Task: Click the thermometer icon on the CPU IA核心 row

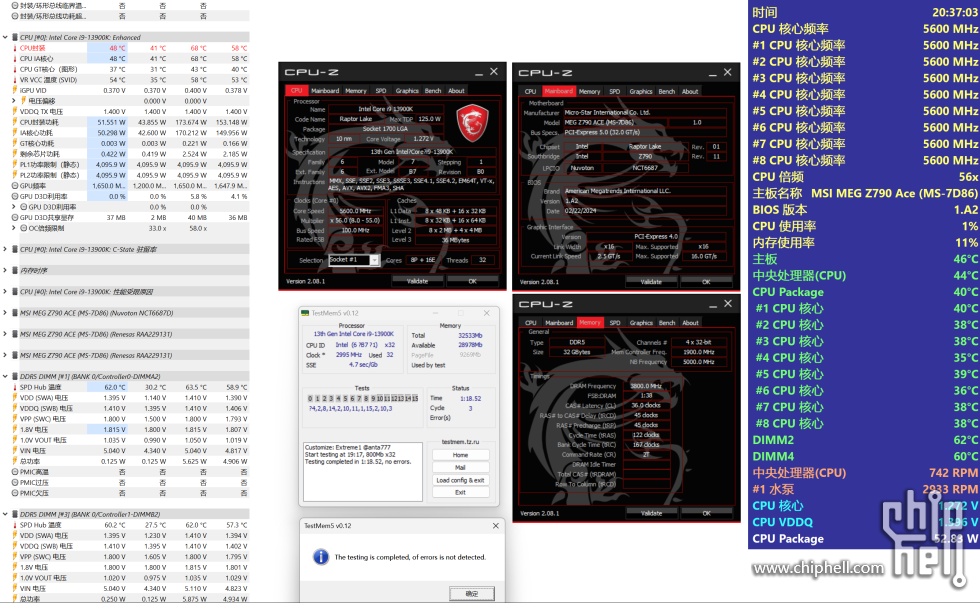Action: point(15,59)
